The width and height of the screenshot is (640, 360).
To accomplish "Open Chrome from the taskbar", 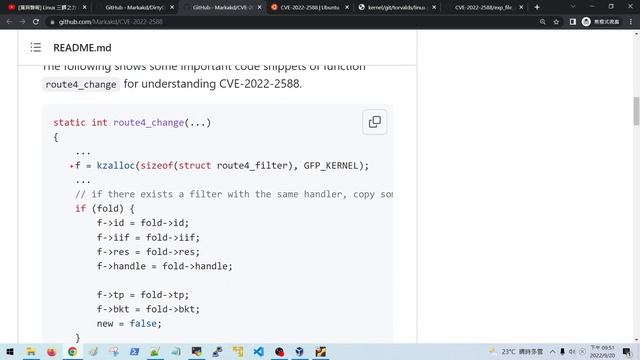I will point(72,351).
